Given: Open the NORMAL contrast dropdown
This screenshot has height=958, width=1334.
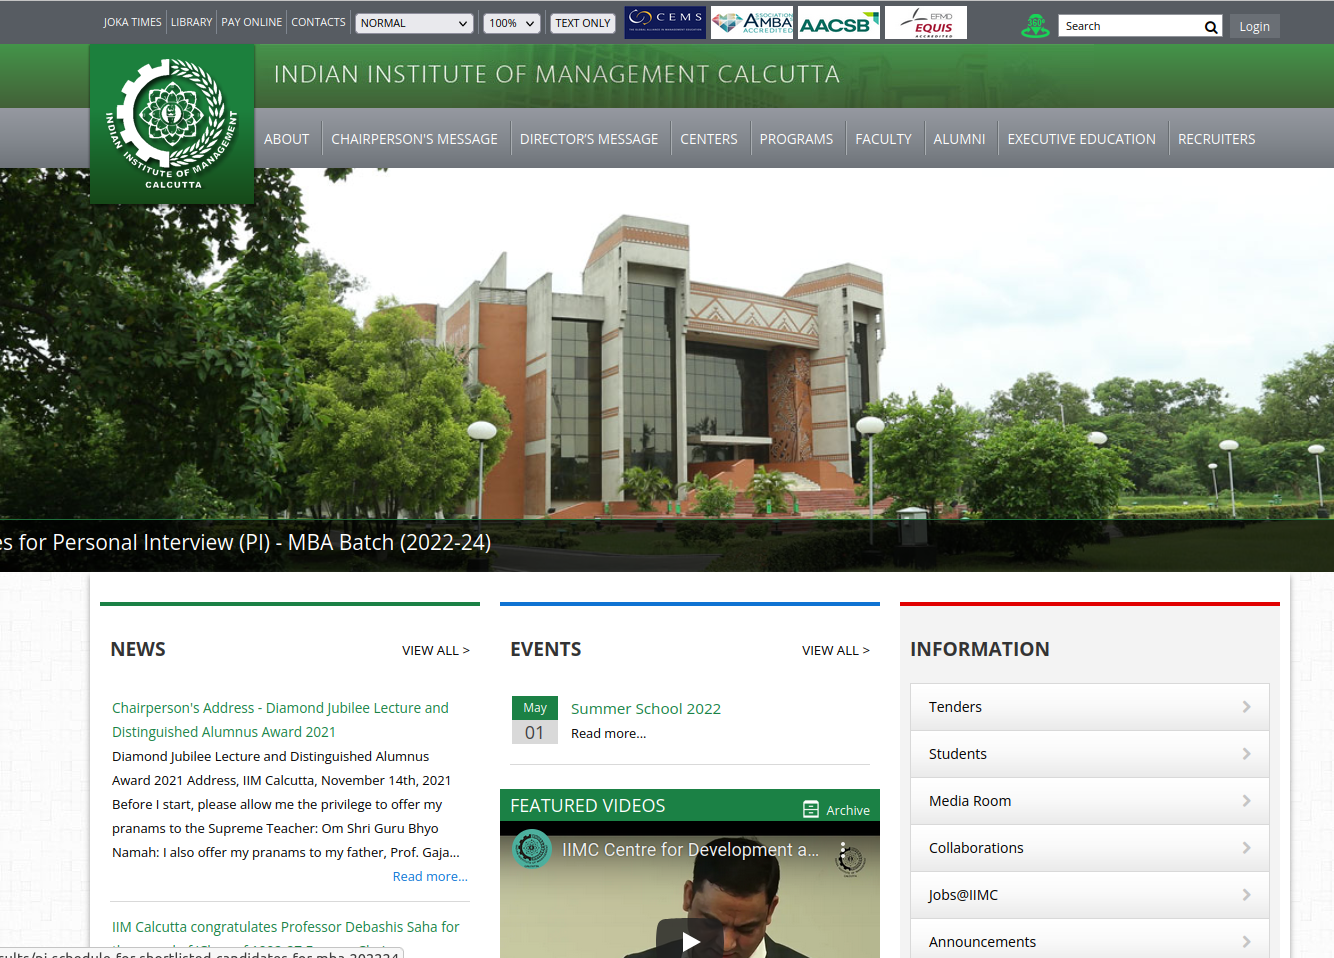Looking at the screenshot, I should click(414, 23).
